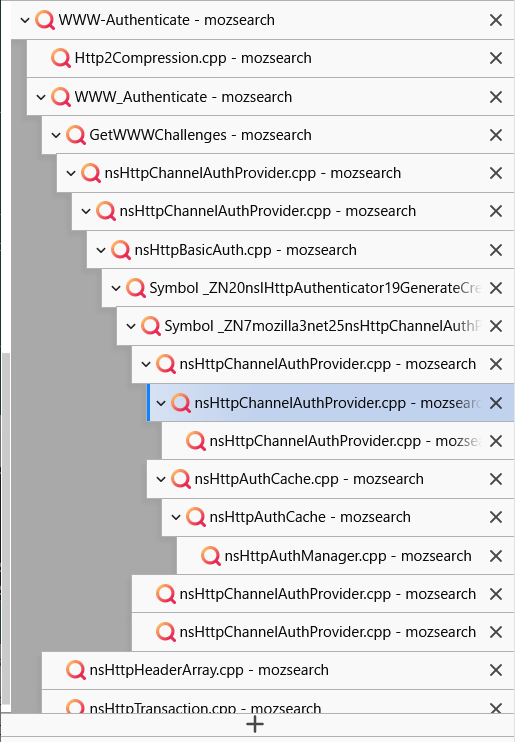Open the nsHttpBasicAuth.cpp tab
Viewport: 516px width, 742px height.
click(300, 250)
